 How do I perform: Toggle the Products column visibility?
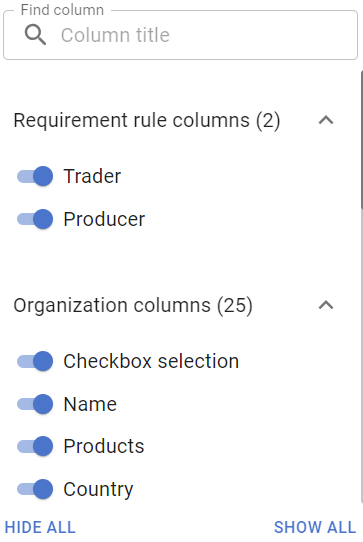point(35,446)
